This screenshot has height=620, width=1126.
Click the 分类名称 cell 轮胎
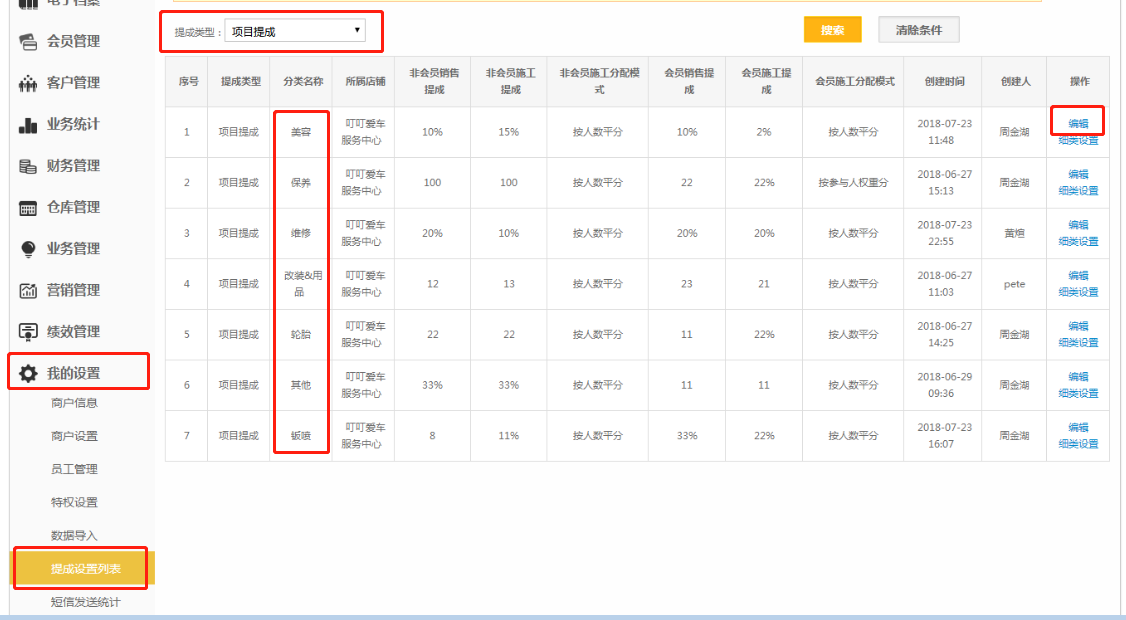pos(300,334)
